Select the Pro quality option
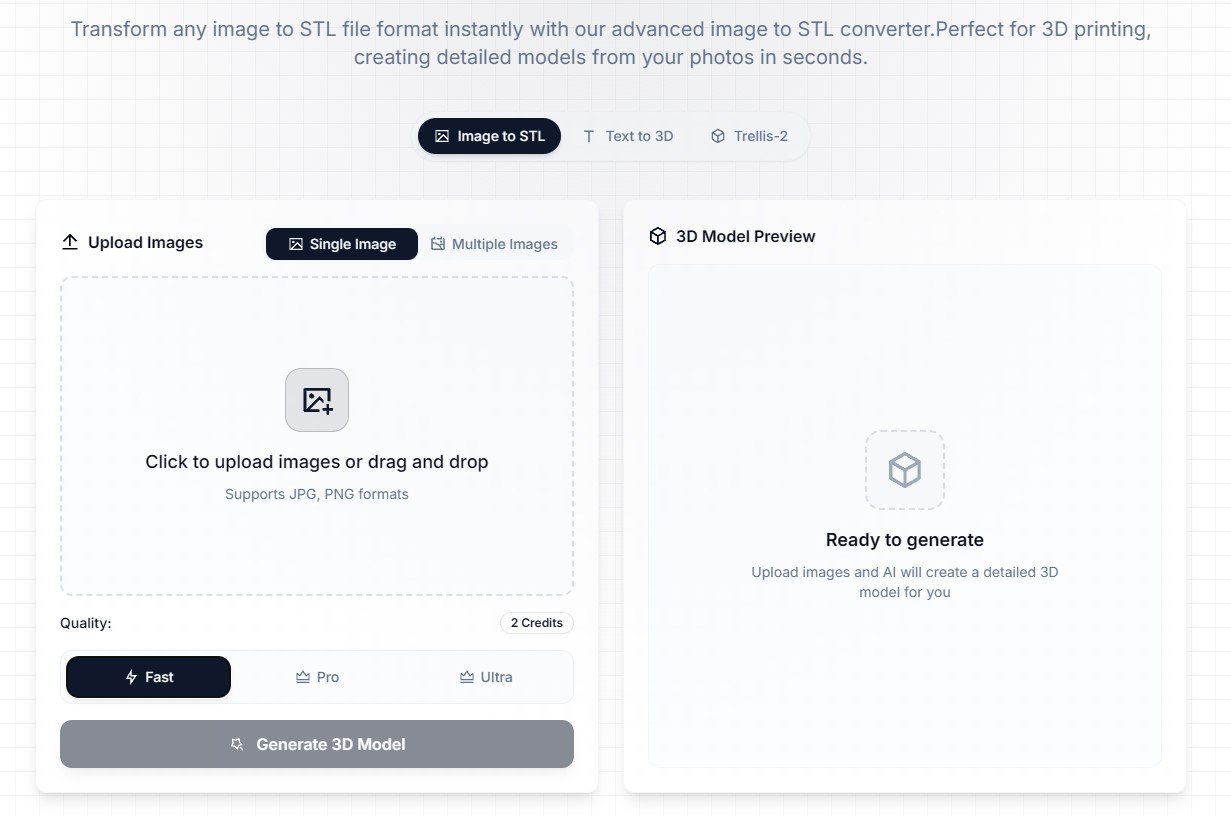 coord(317,677)
